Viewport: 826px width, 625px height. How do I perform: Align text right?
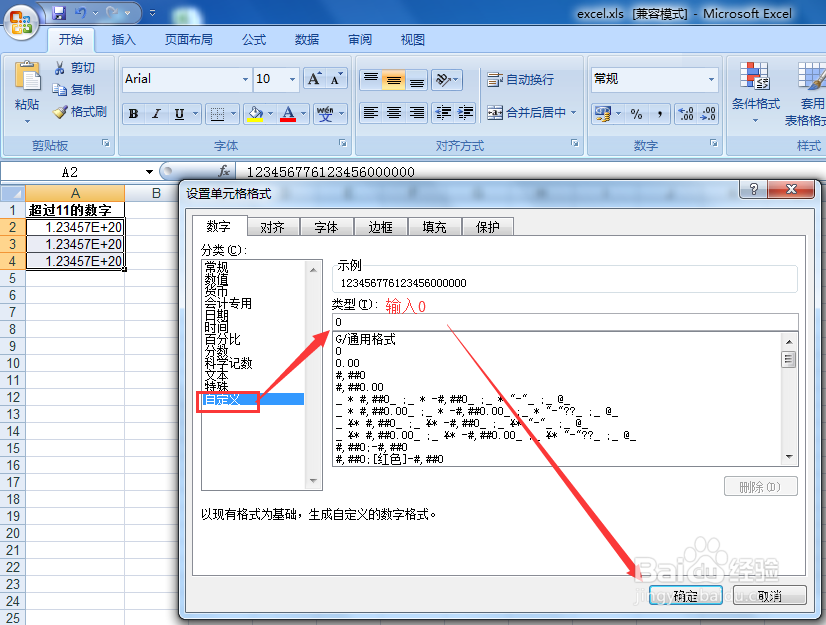[417, 113]
